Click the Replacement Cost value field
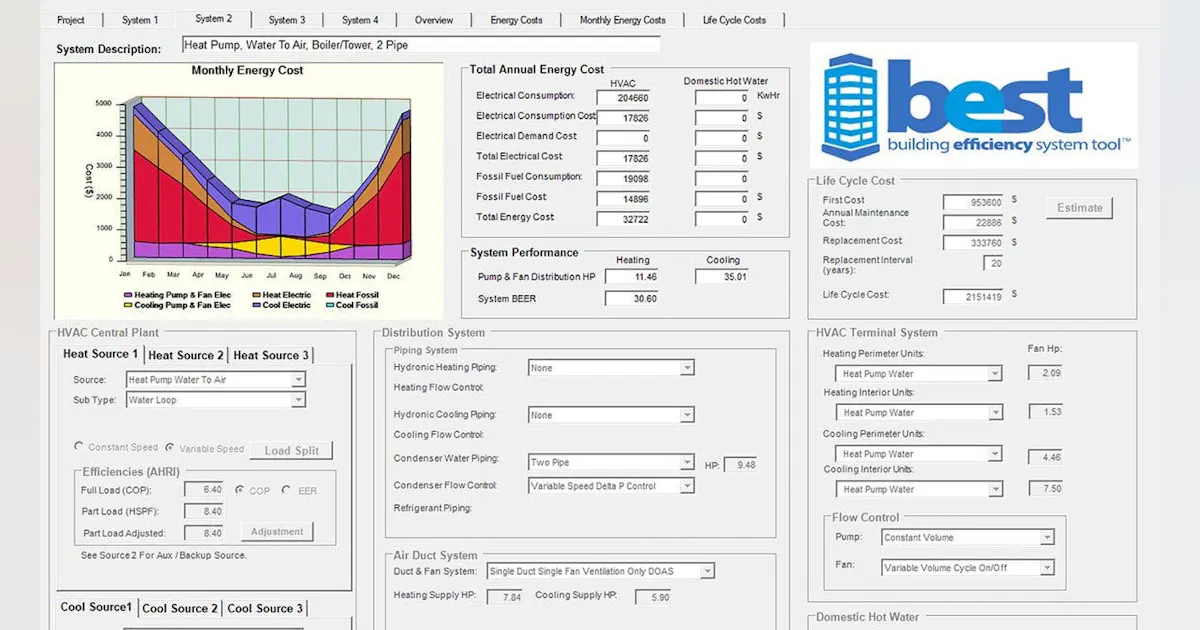The height and width of the screenshot is (630, 1200). pos(974,242)
